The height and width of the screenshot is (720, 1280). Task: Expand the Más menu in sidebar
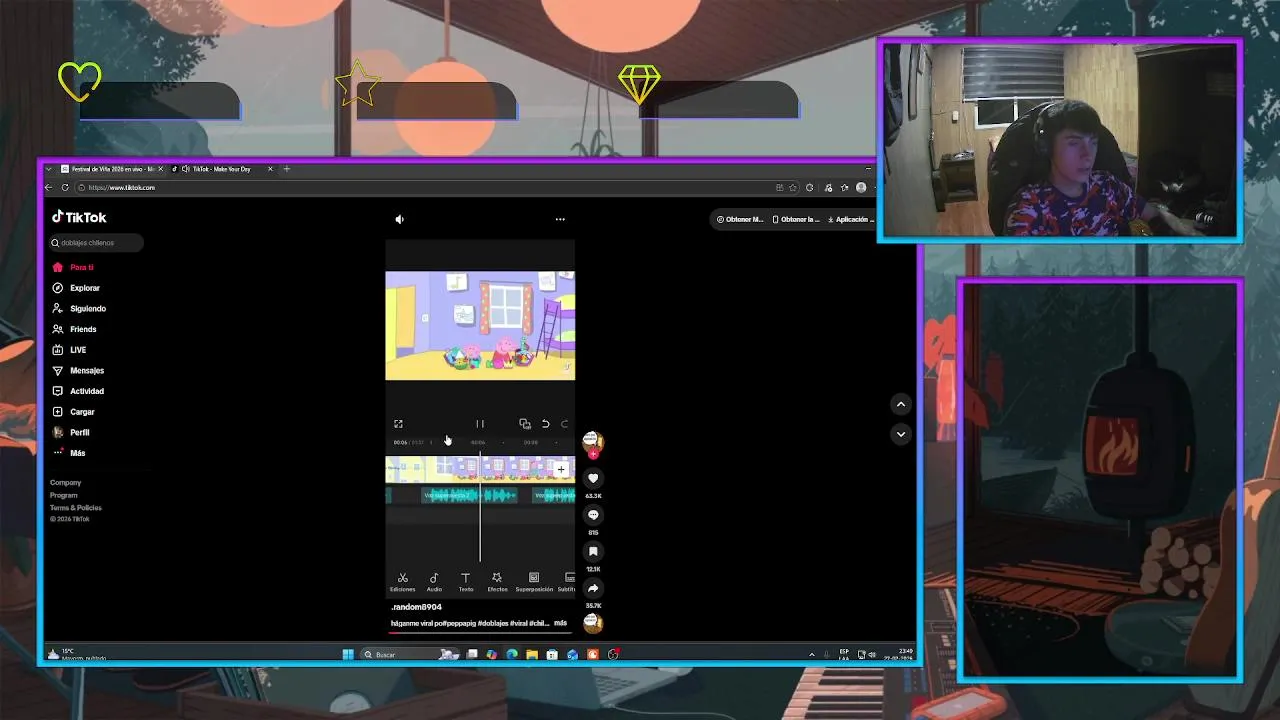tap(69, 453)
